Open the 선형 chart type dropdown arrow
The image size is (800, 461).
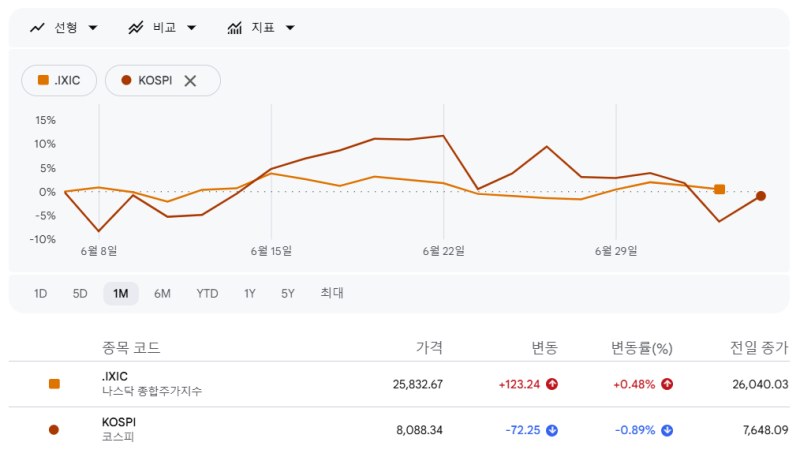(93, 28)
